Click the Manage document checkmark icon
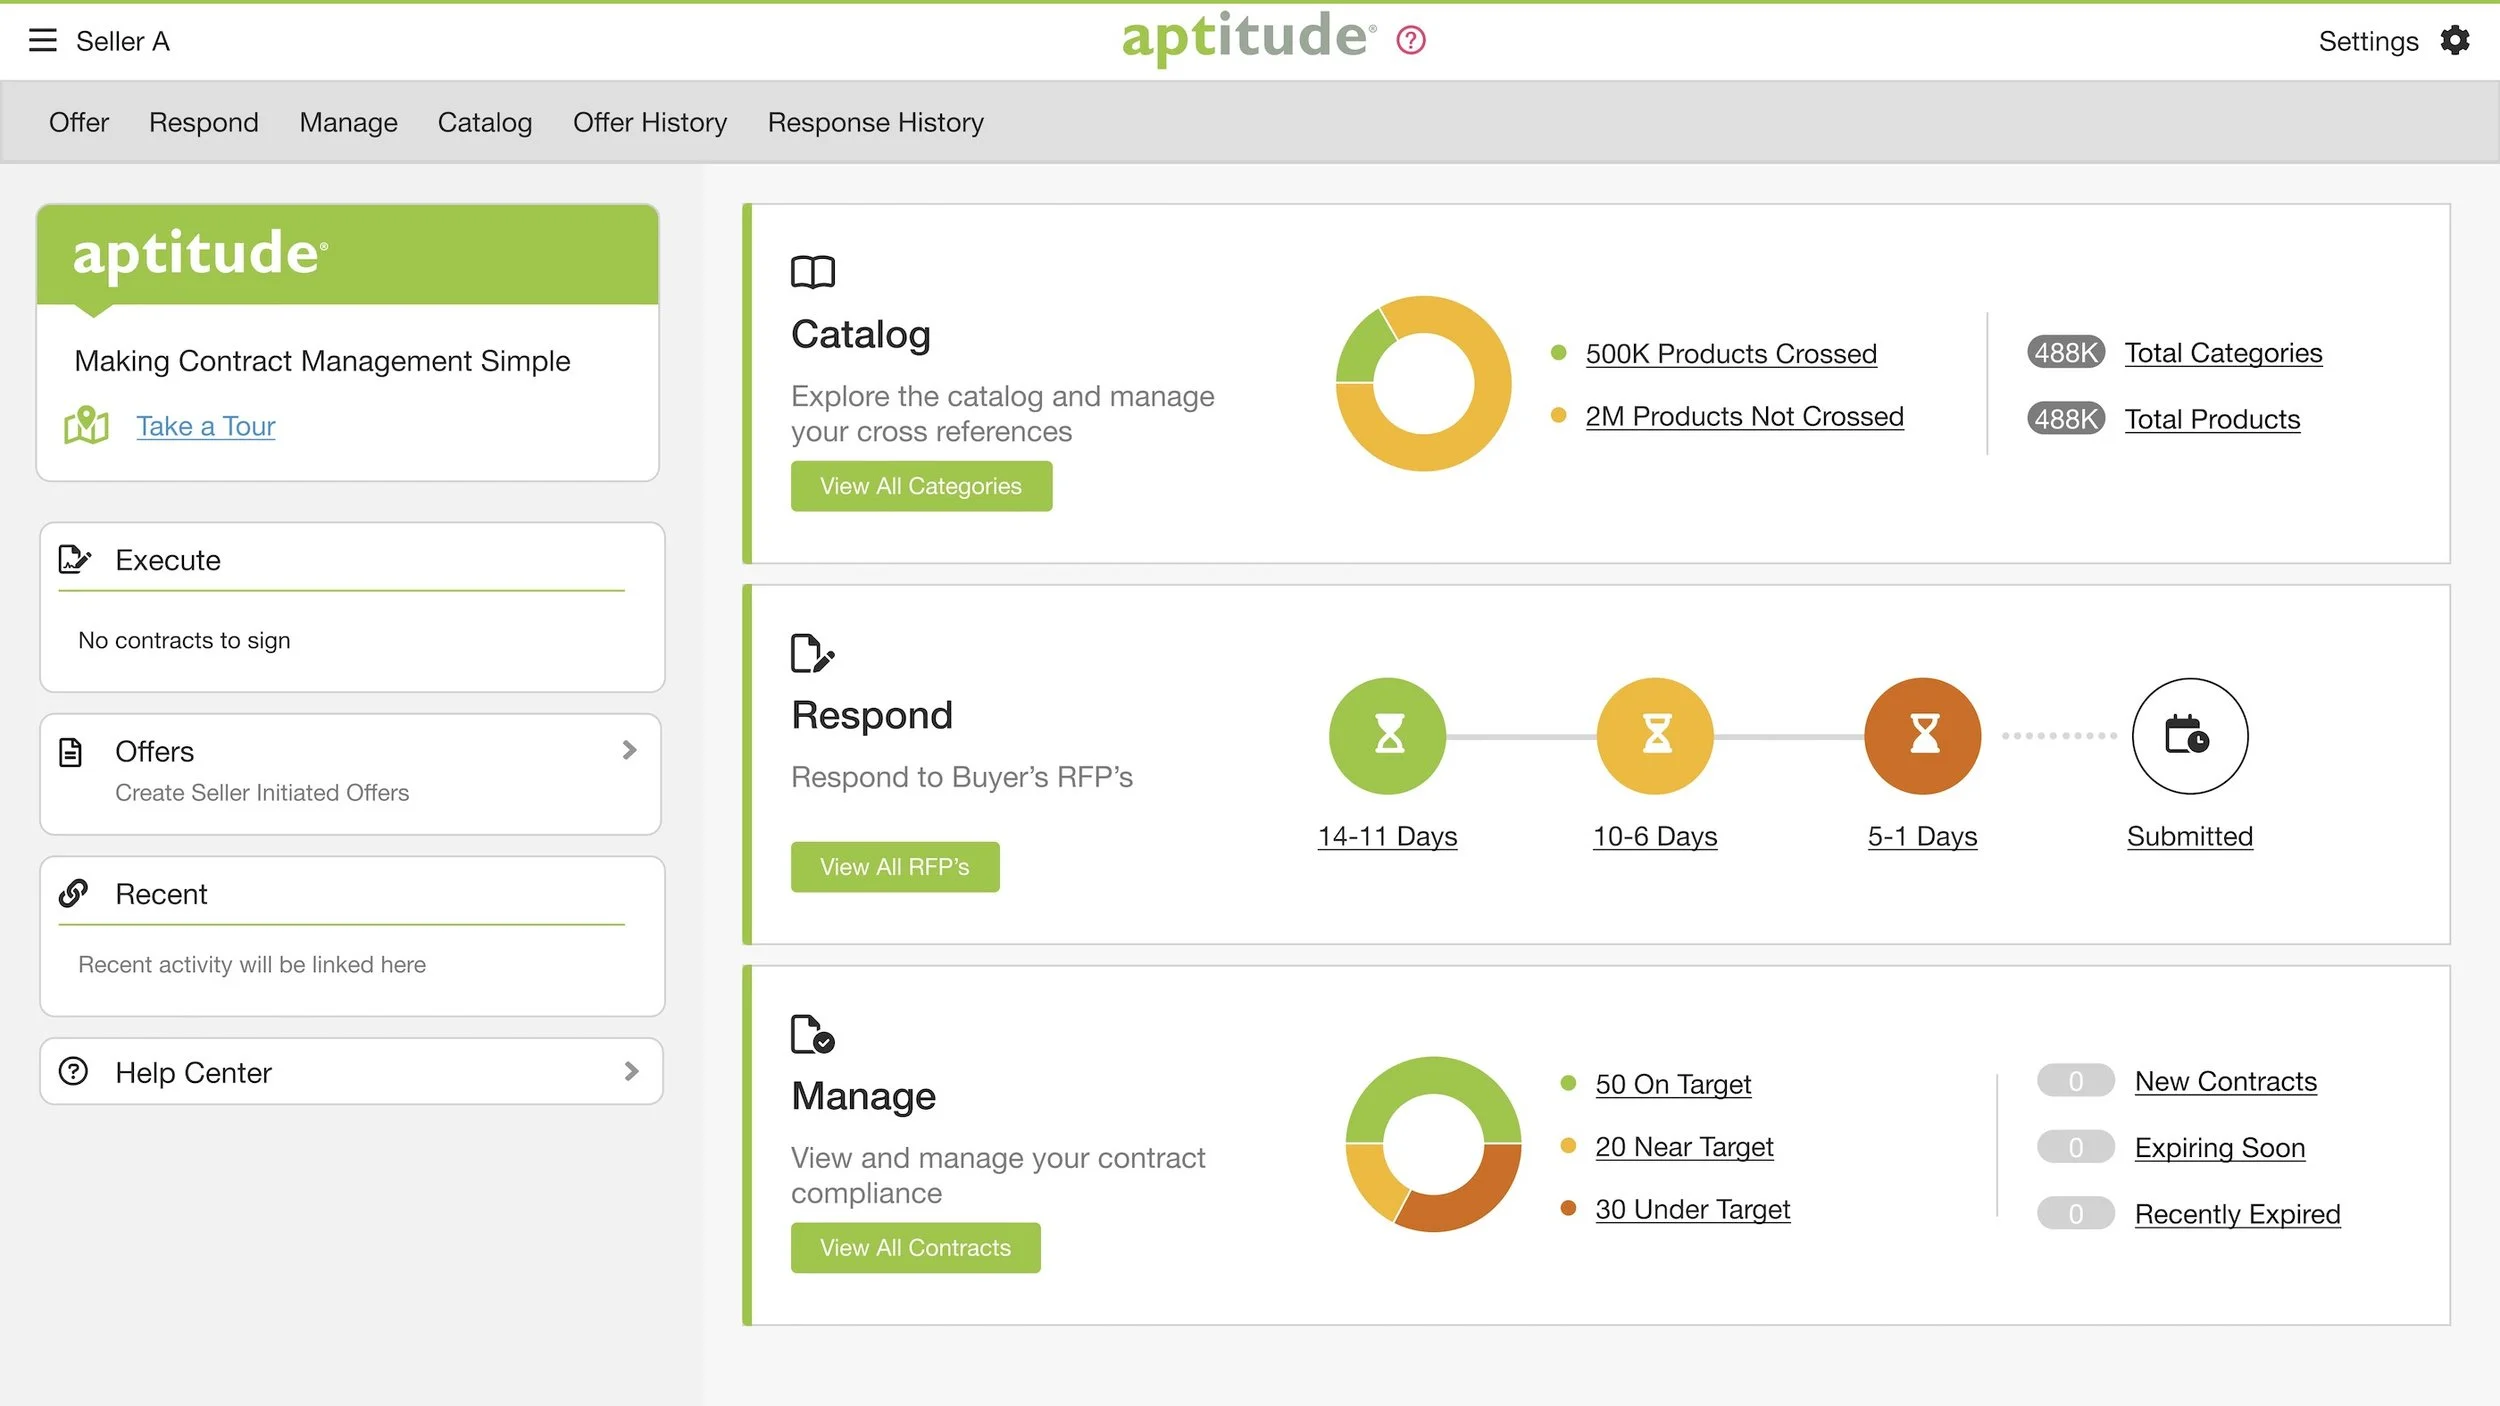 [x=812, y=1034]
